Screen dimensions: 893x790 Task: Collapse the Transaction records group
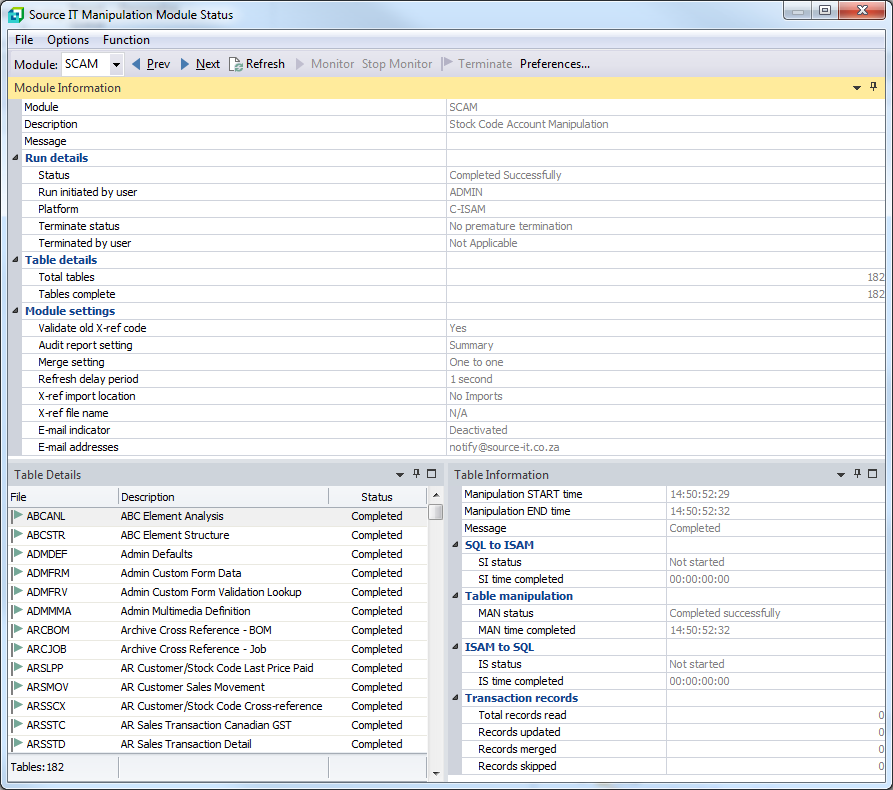click(455, 698)
